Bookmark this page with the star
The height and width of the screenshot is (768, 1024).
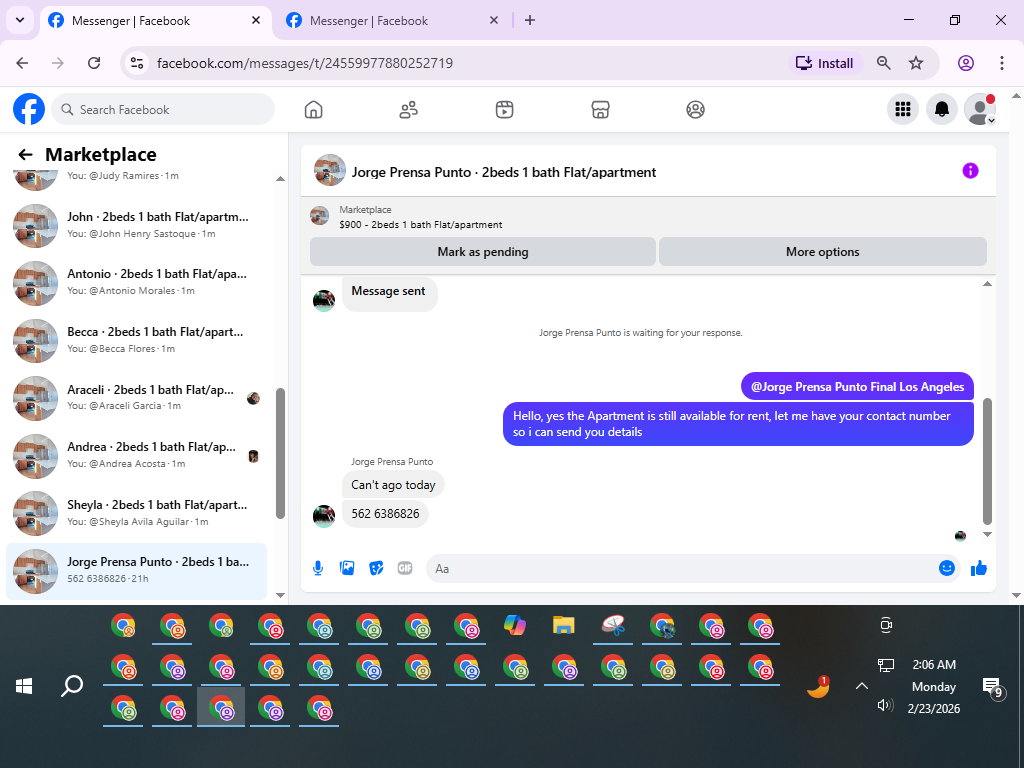[x=916, y=63]
